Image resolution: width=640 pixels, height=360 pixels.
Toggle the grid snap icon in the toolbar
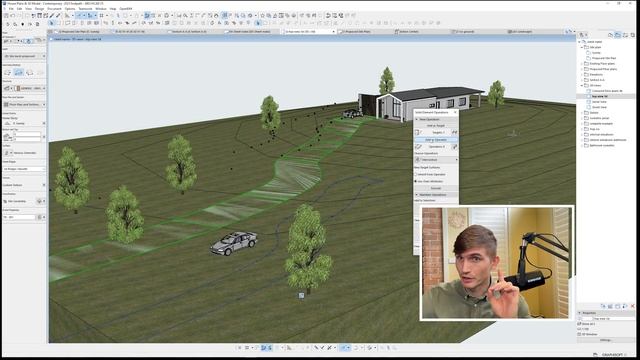point(102,16)
